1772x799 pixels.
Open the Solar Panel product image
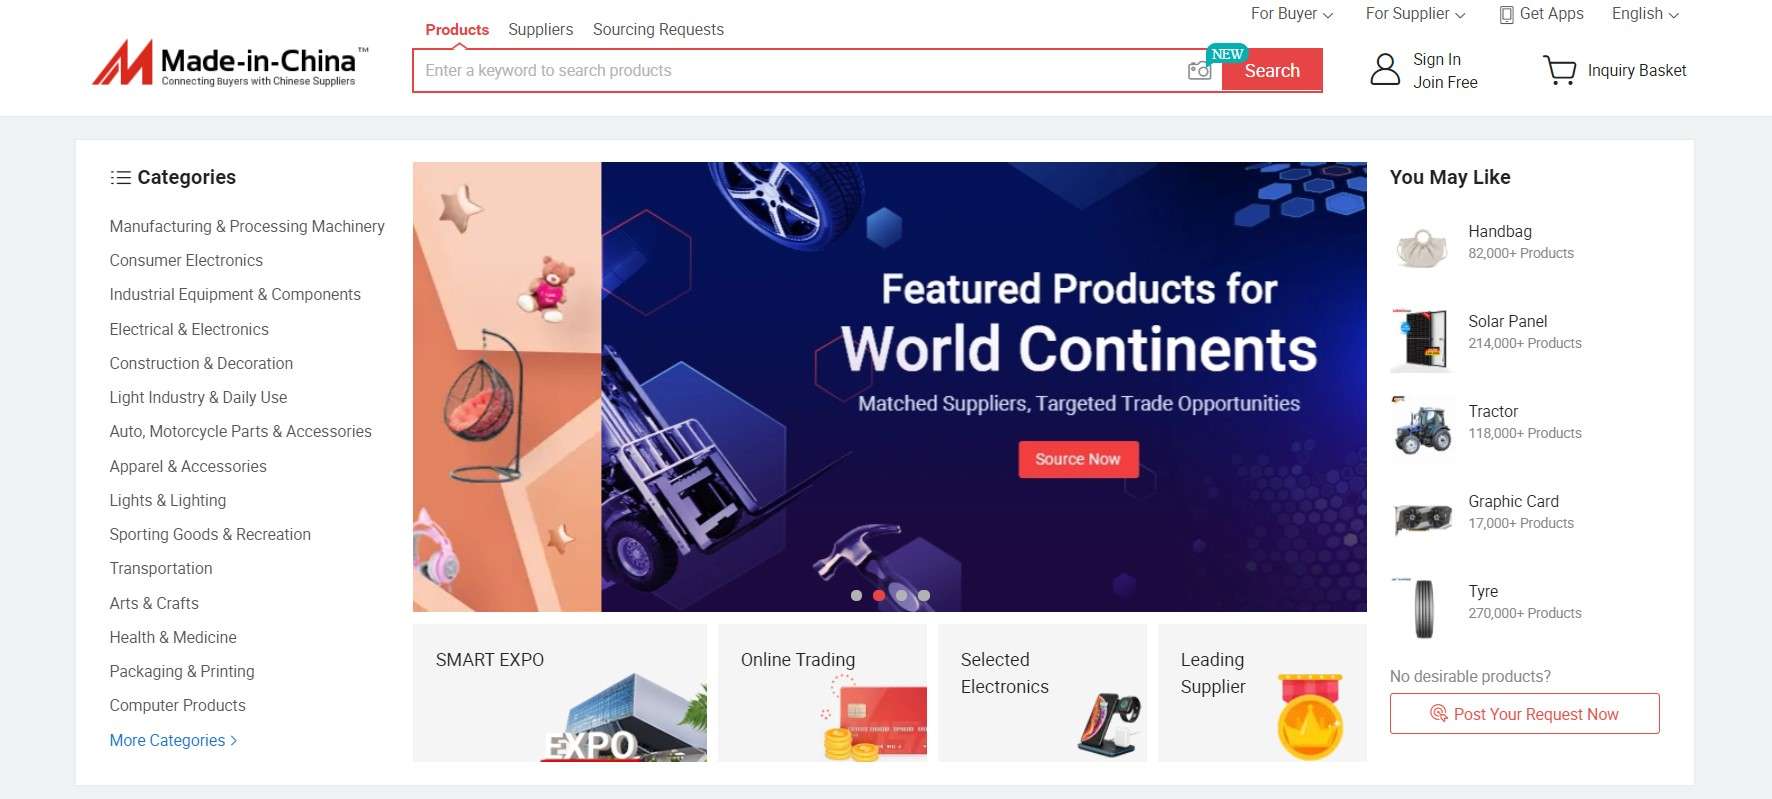pos(1422,338)
